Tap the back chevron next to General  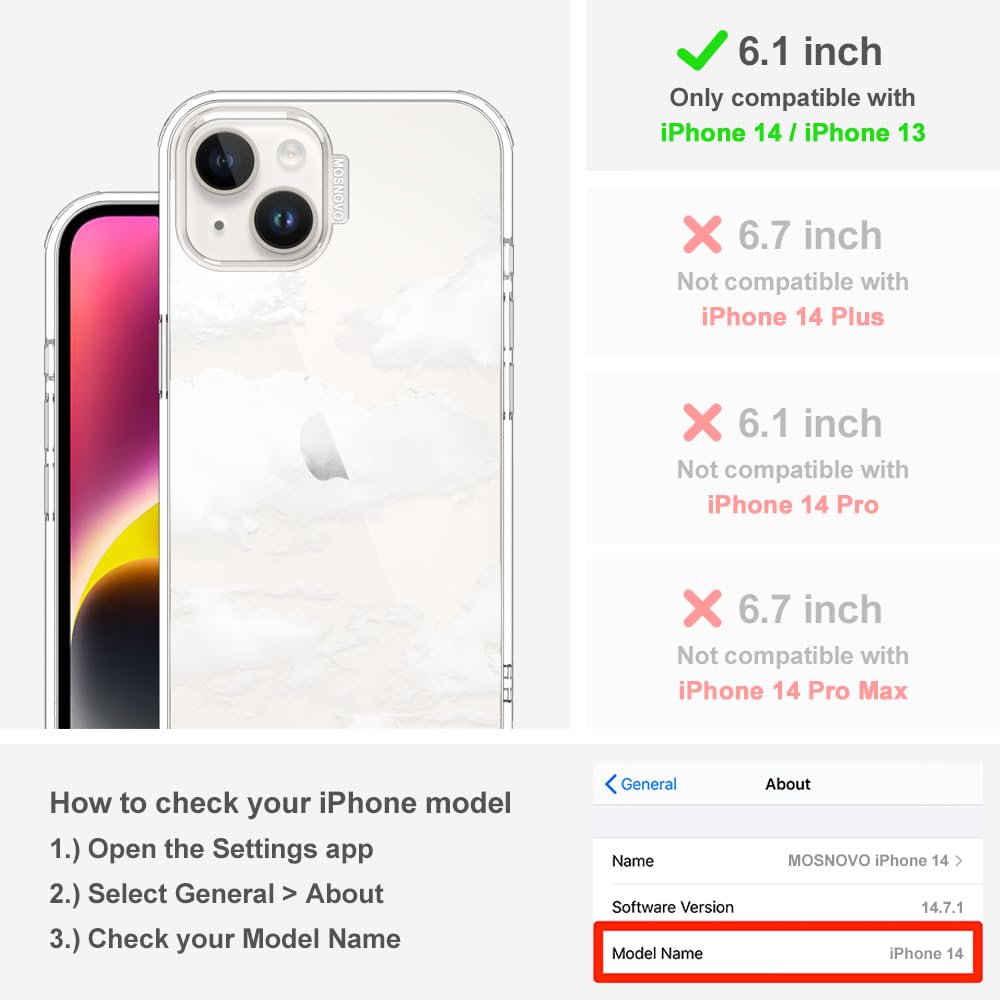point(610,784)
